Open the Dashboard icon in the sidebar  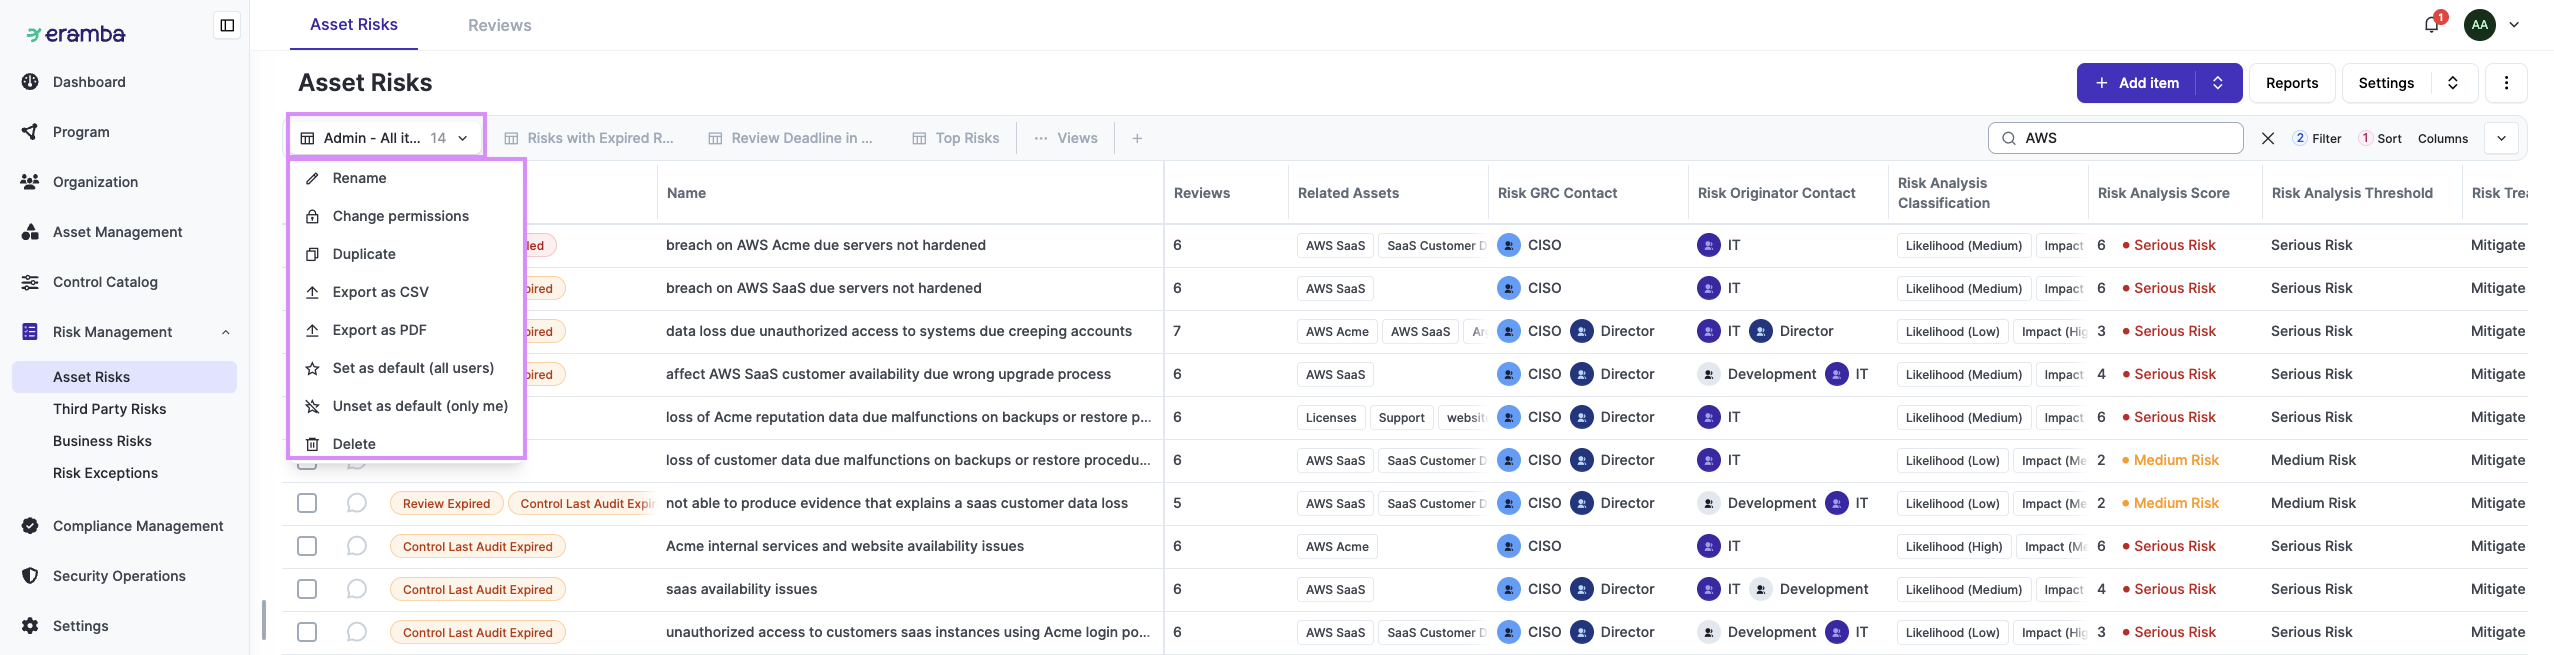click(30, 82)
